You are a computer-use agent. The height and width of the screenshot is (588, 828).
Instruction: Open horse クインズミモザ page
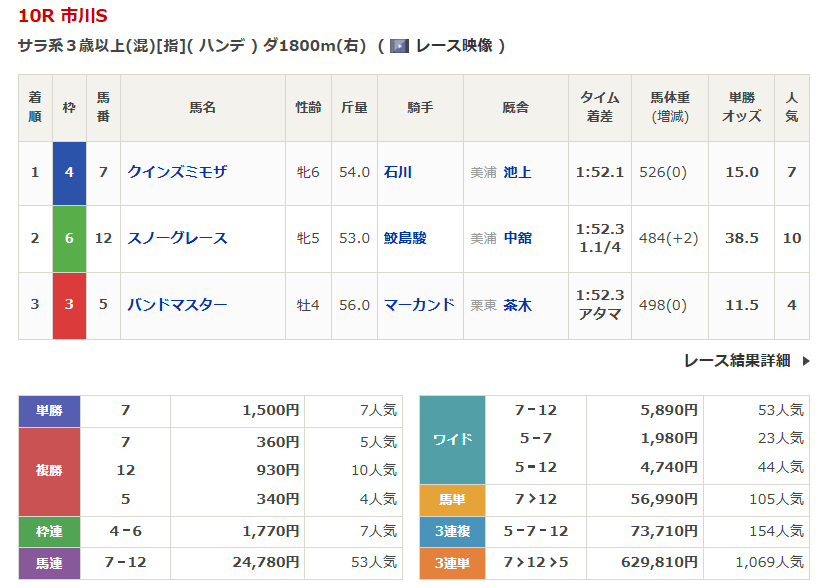point(177,172)
